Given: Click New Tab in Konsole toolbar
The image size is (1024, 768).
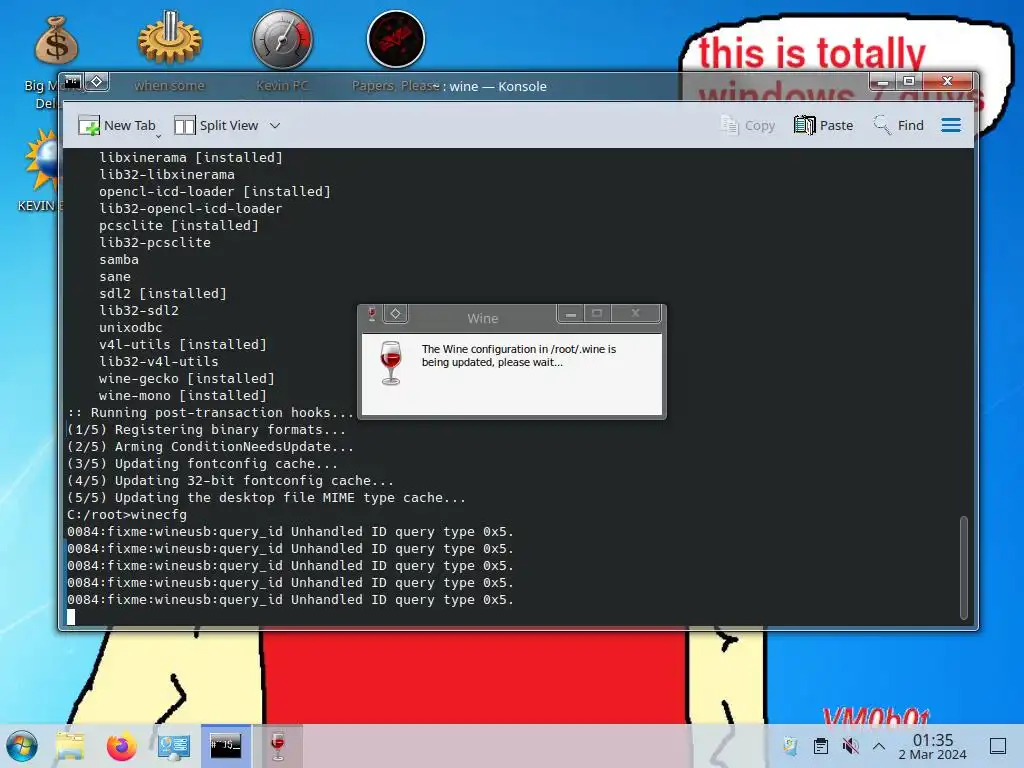Looking at the screenshot, I should (x=116, y=125).
